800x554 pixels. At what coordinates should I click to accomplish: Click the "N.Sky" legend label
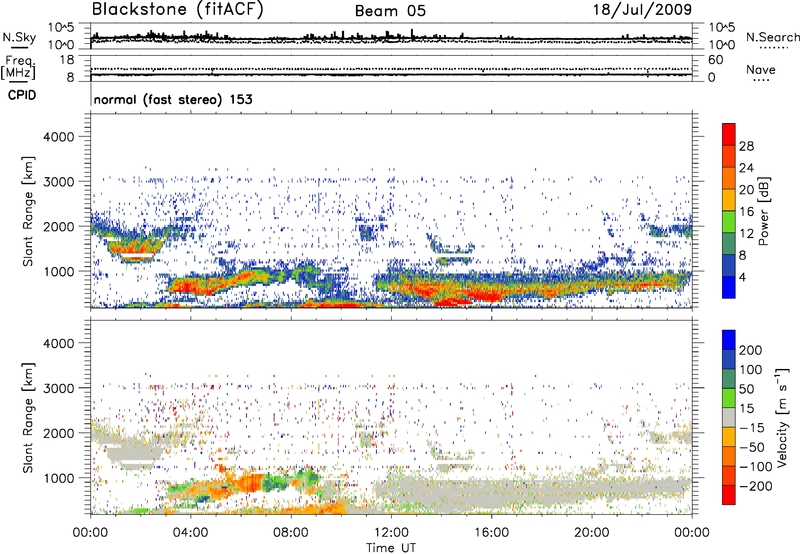pyautogui.click(x=19, y=37)
